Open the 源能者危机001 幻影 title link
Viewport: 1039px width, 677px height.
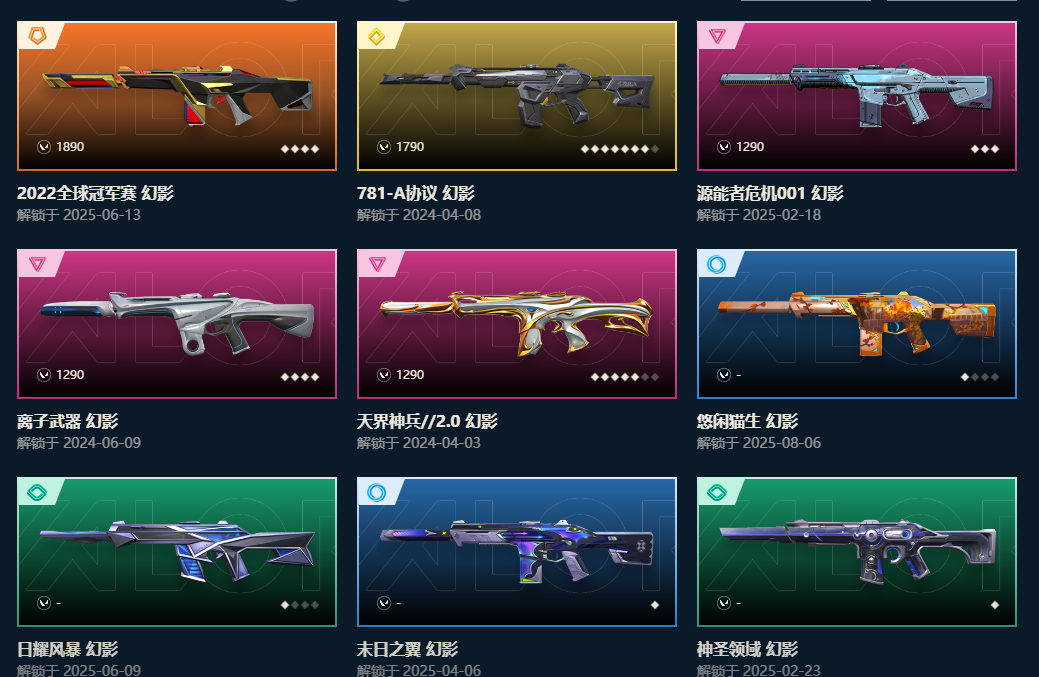pyautogui.click(x=770, y=193)
